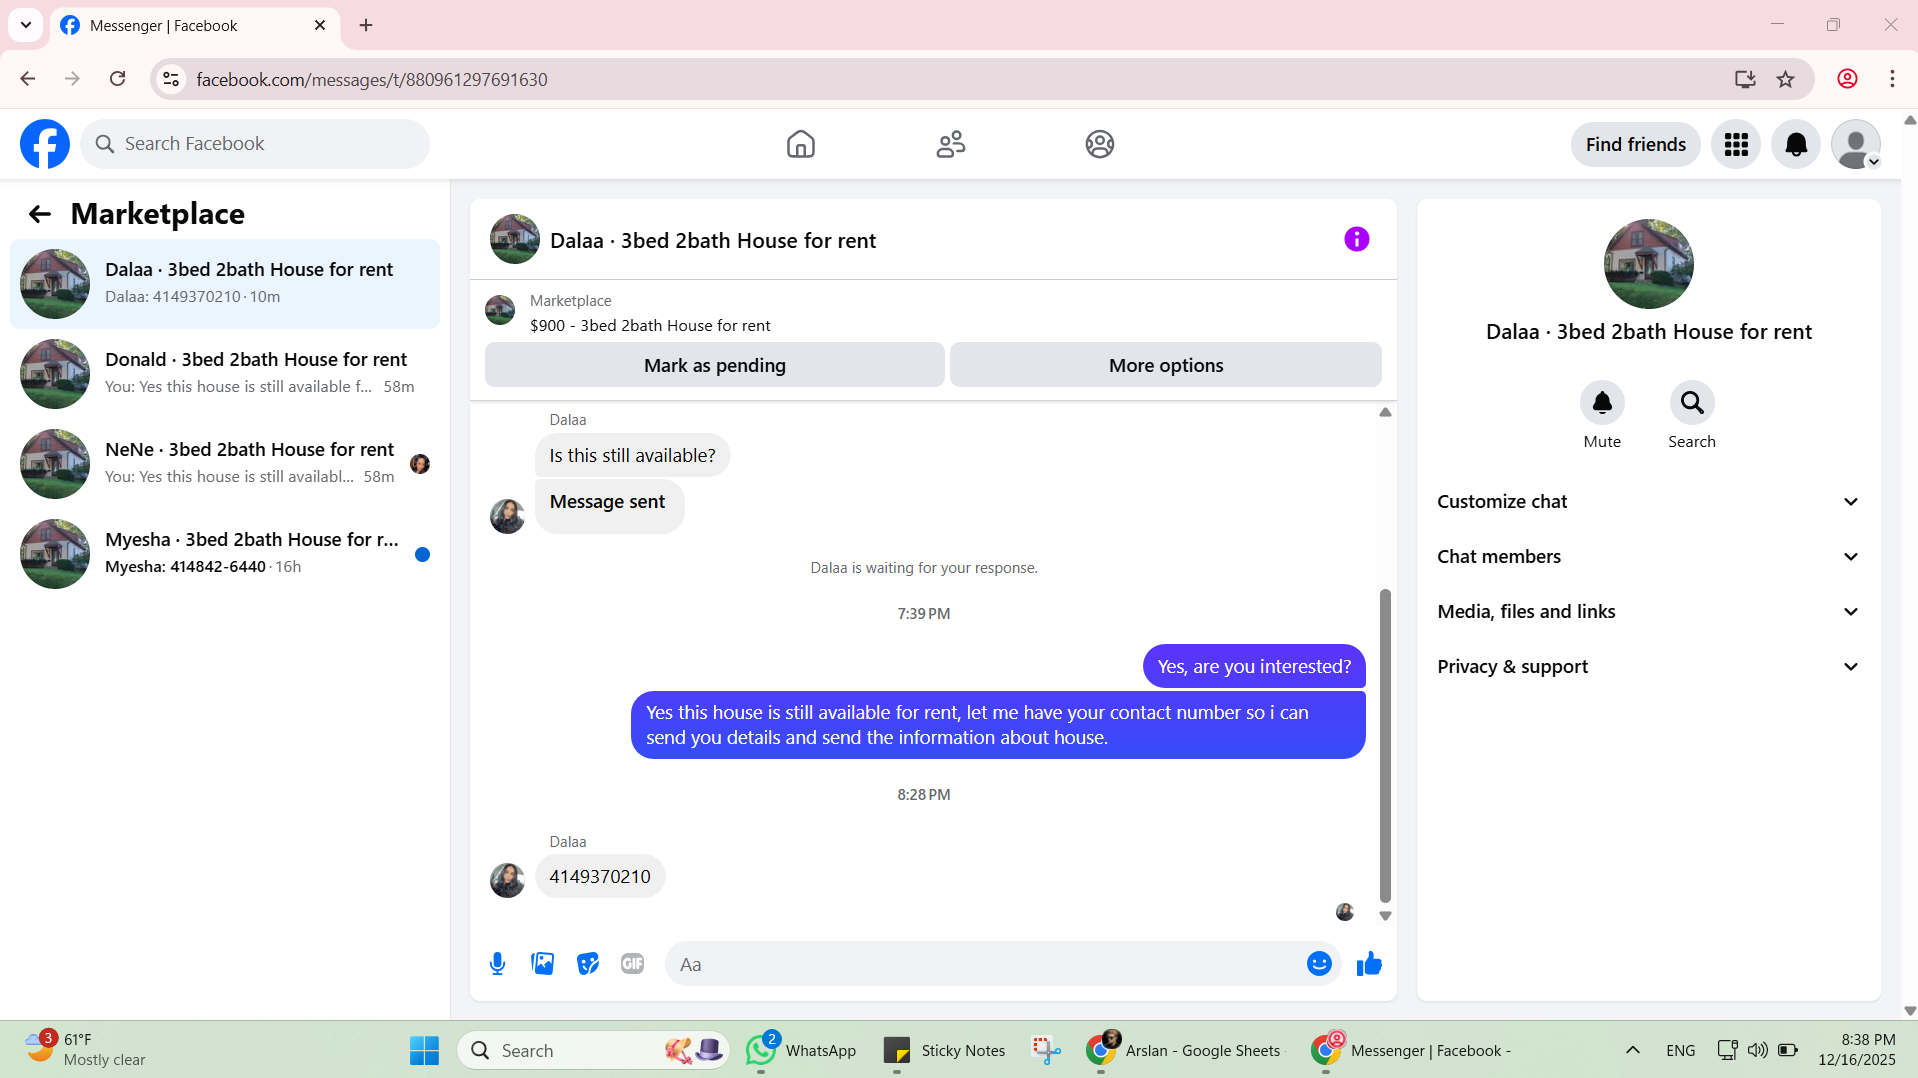The image size is (1918, 1078).
Task: Click the Find friends button
Action: click(1635, 144)
